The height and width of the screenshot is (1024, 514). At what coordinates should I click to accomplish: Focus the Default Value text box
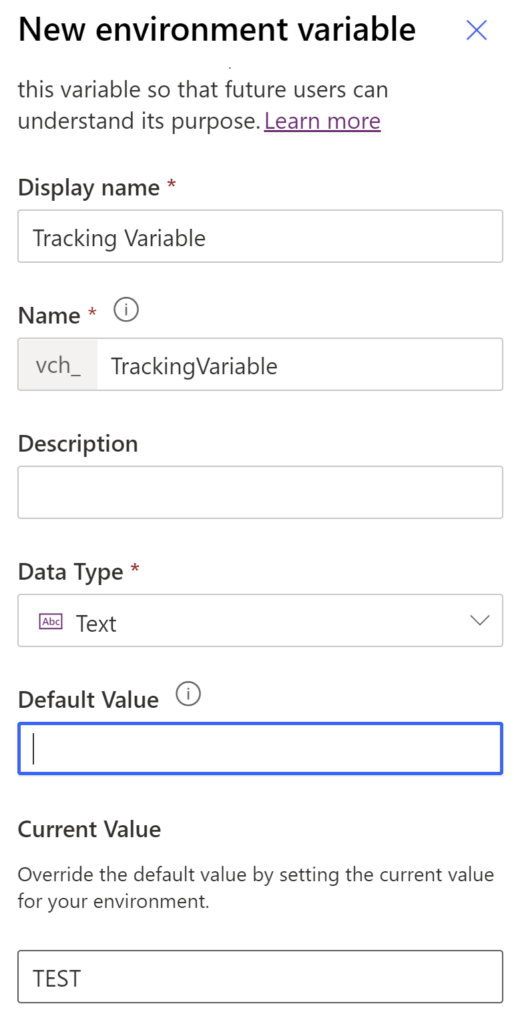coord(260,748)
